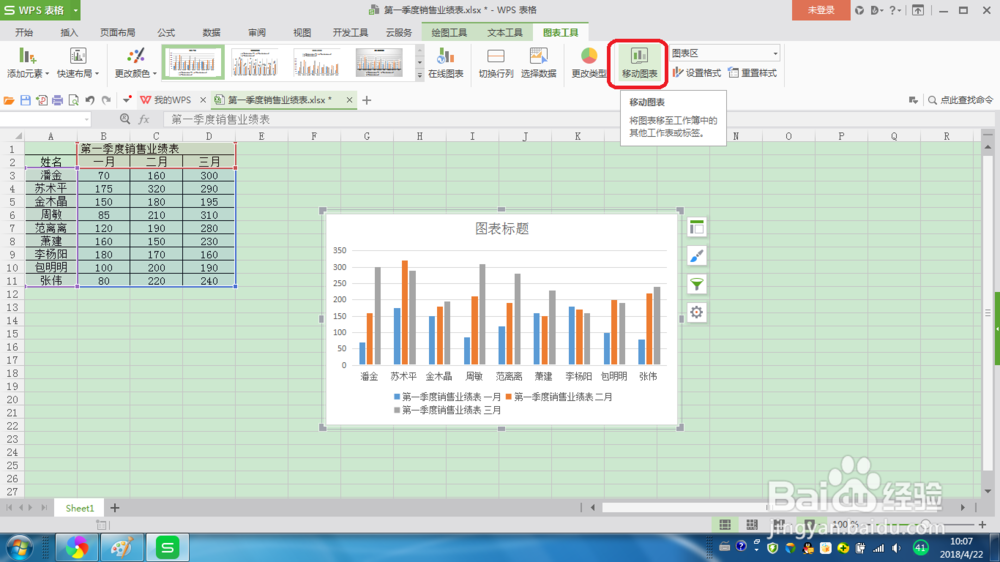Redo the last undone action
The width and height of the screenshot is (1000, 562).
pos(107,100)
